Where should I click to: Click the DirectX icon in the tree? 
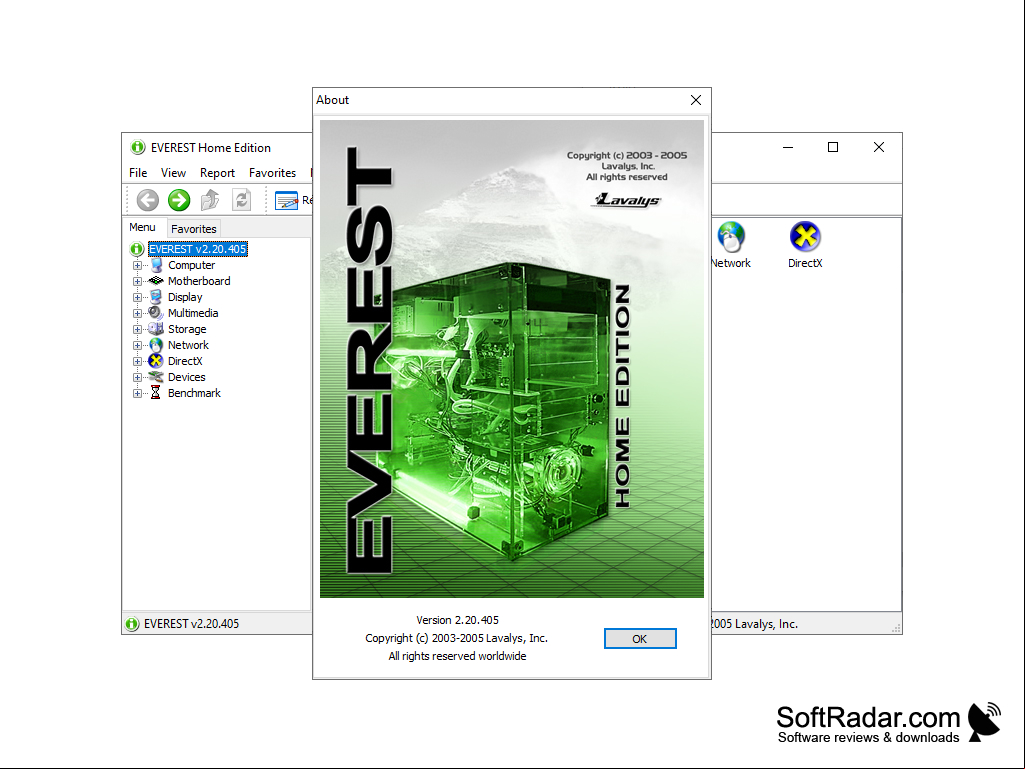156,361
